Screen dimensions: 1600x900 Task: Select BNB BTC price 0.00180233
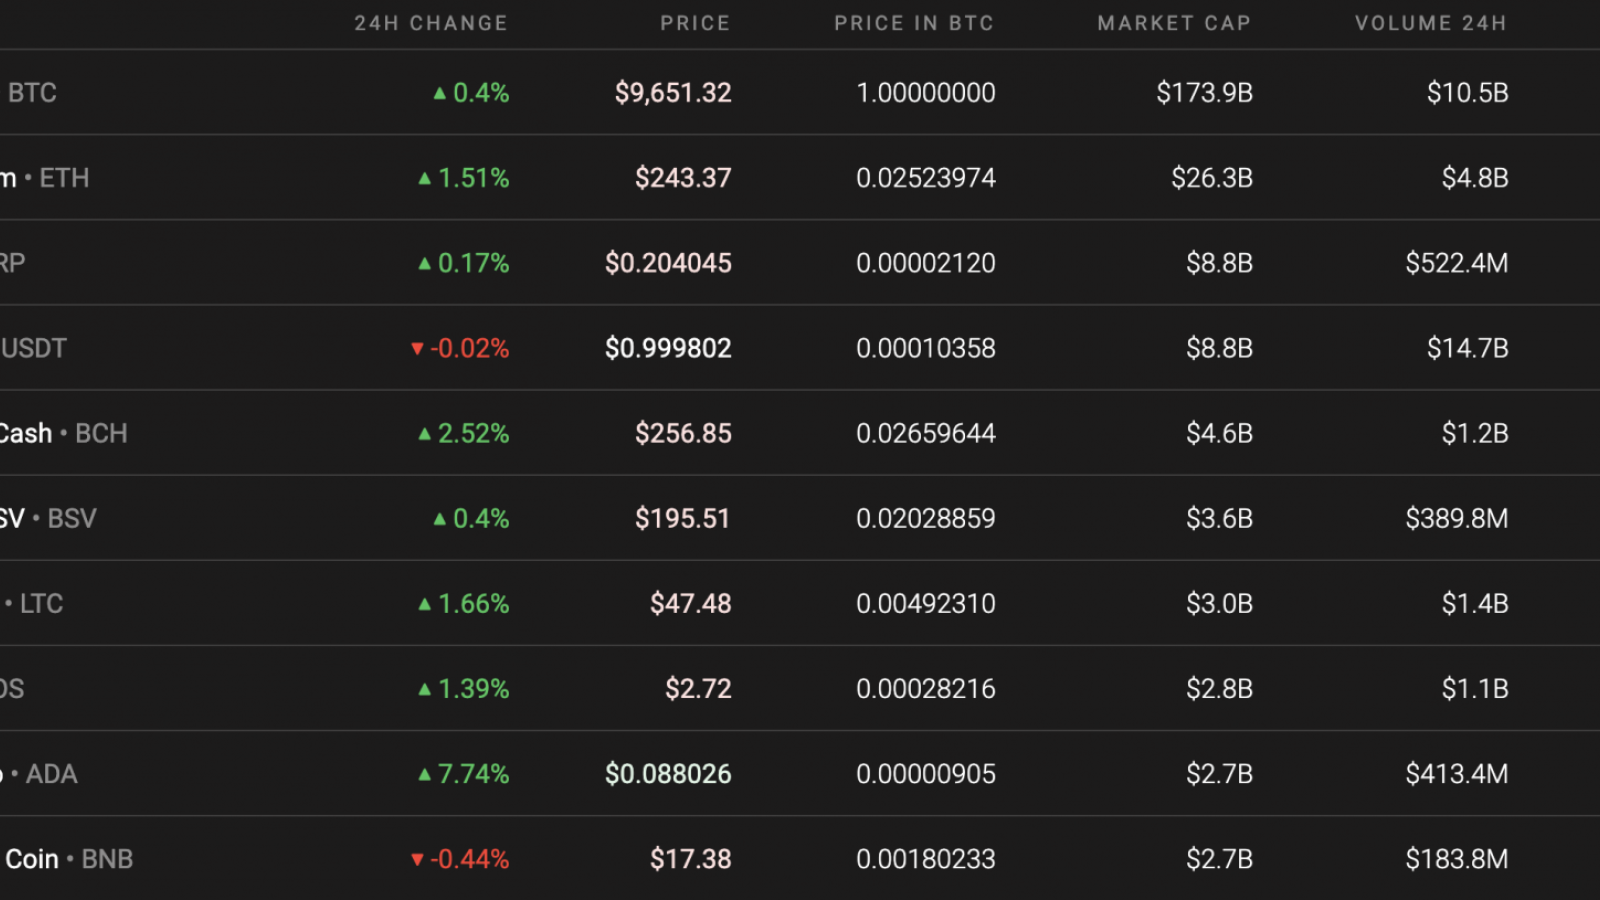(926, 859)
